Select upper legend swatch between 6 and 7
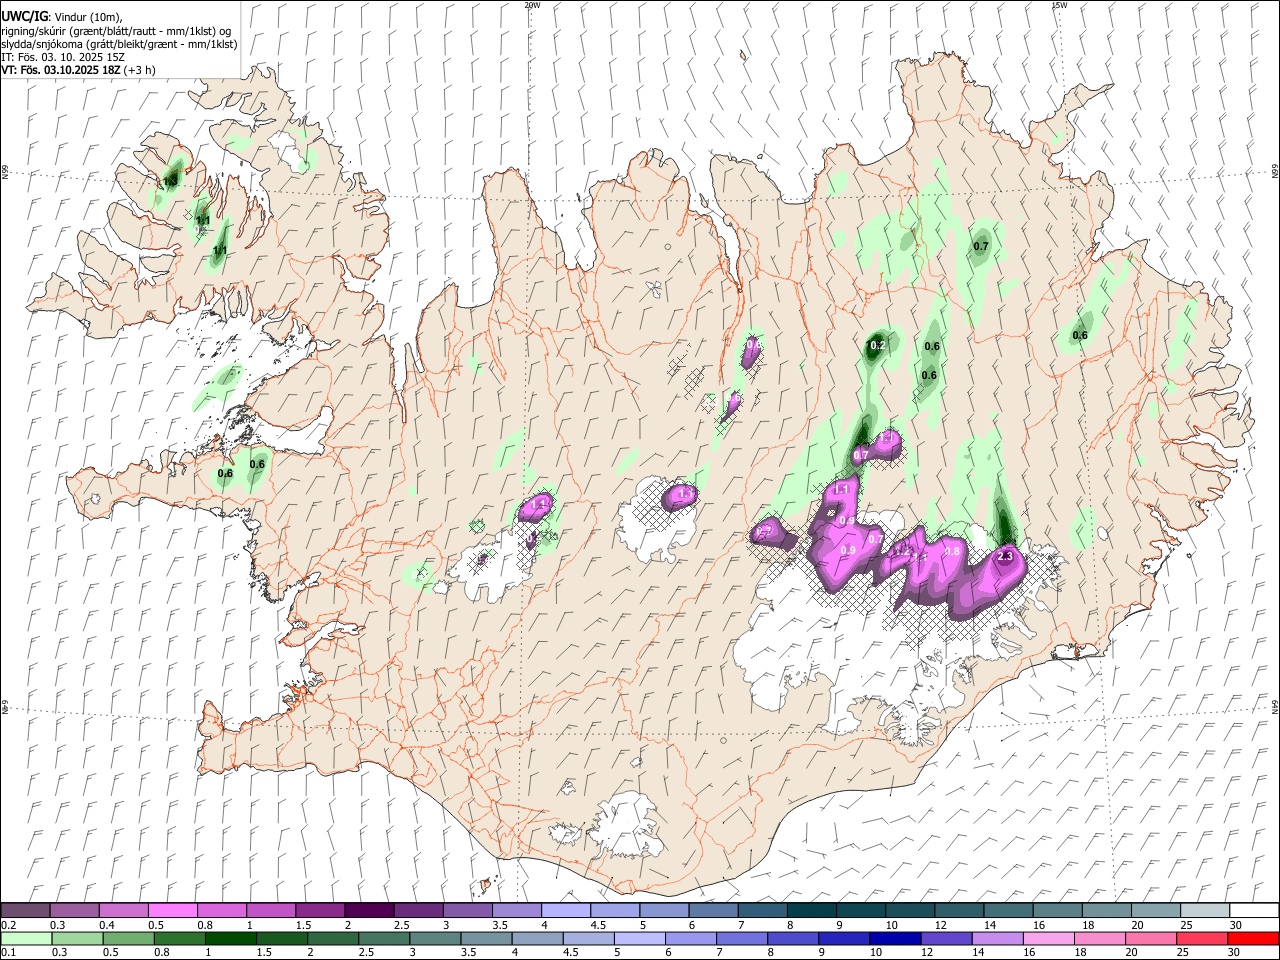 [x=712, y=911]
